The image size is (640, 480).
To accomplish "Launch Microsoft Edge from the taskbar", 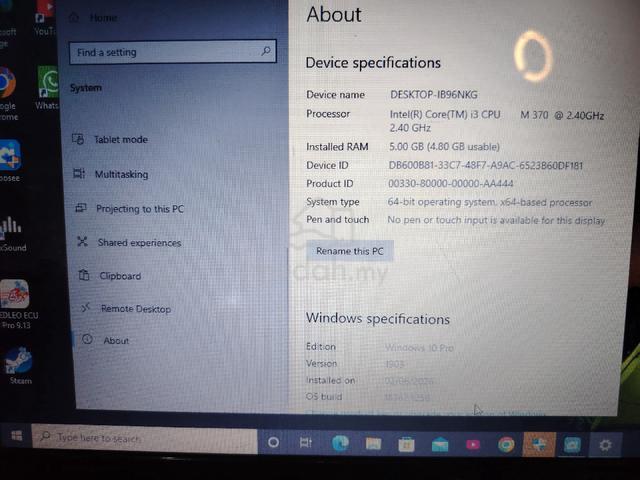I will point(340,443).
